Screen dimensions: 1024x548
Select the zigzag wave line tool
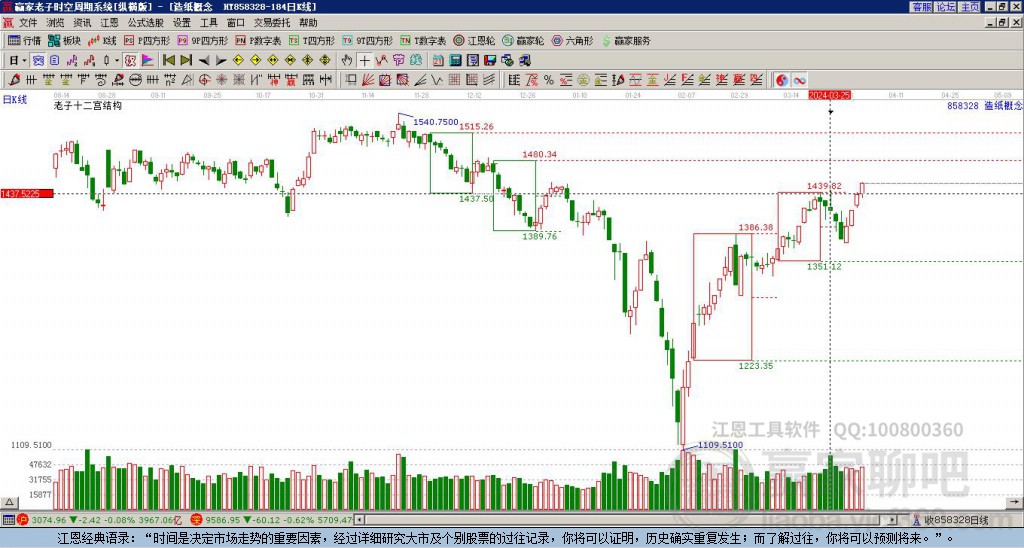coord(436,80)
